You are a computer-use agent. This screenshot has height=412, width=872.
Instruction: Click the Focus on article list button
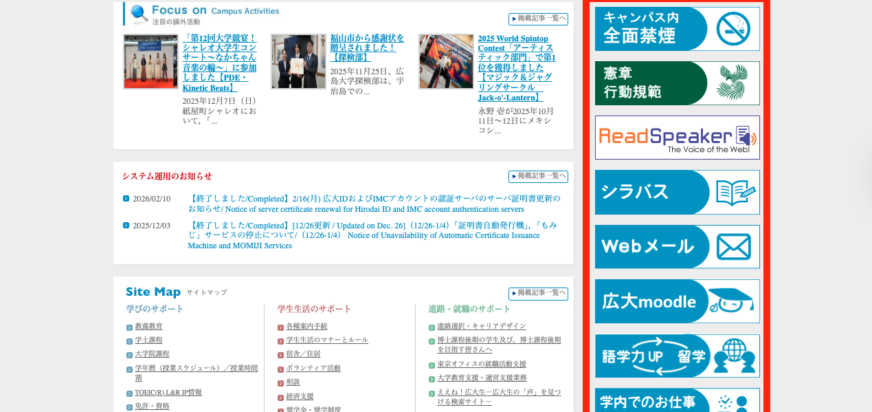tap(538, 19)
